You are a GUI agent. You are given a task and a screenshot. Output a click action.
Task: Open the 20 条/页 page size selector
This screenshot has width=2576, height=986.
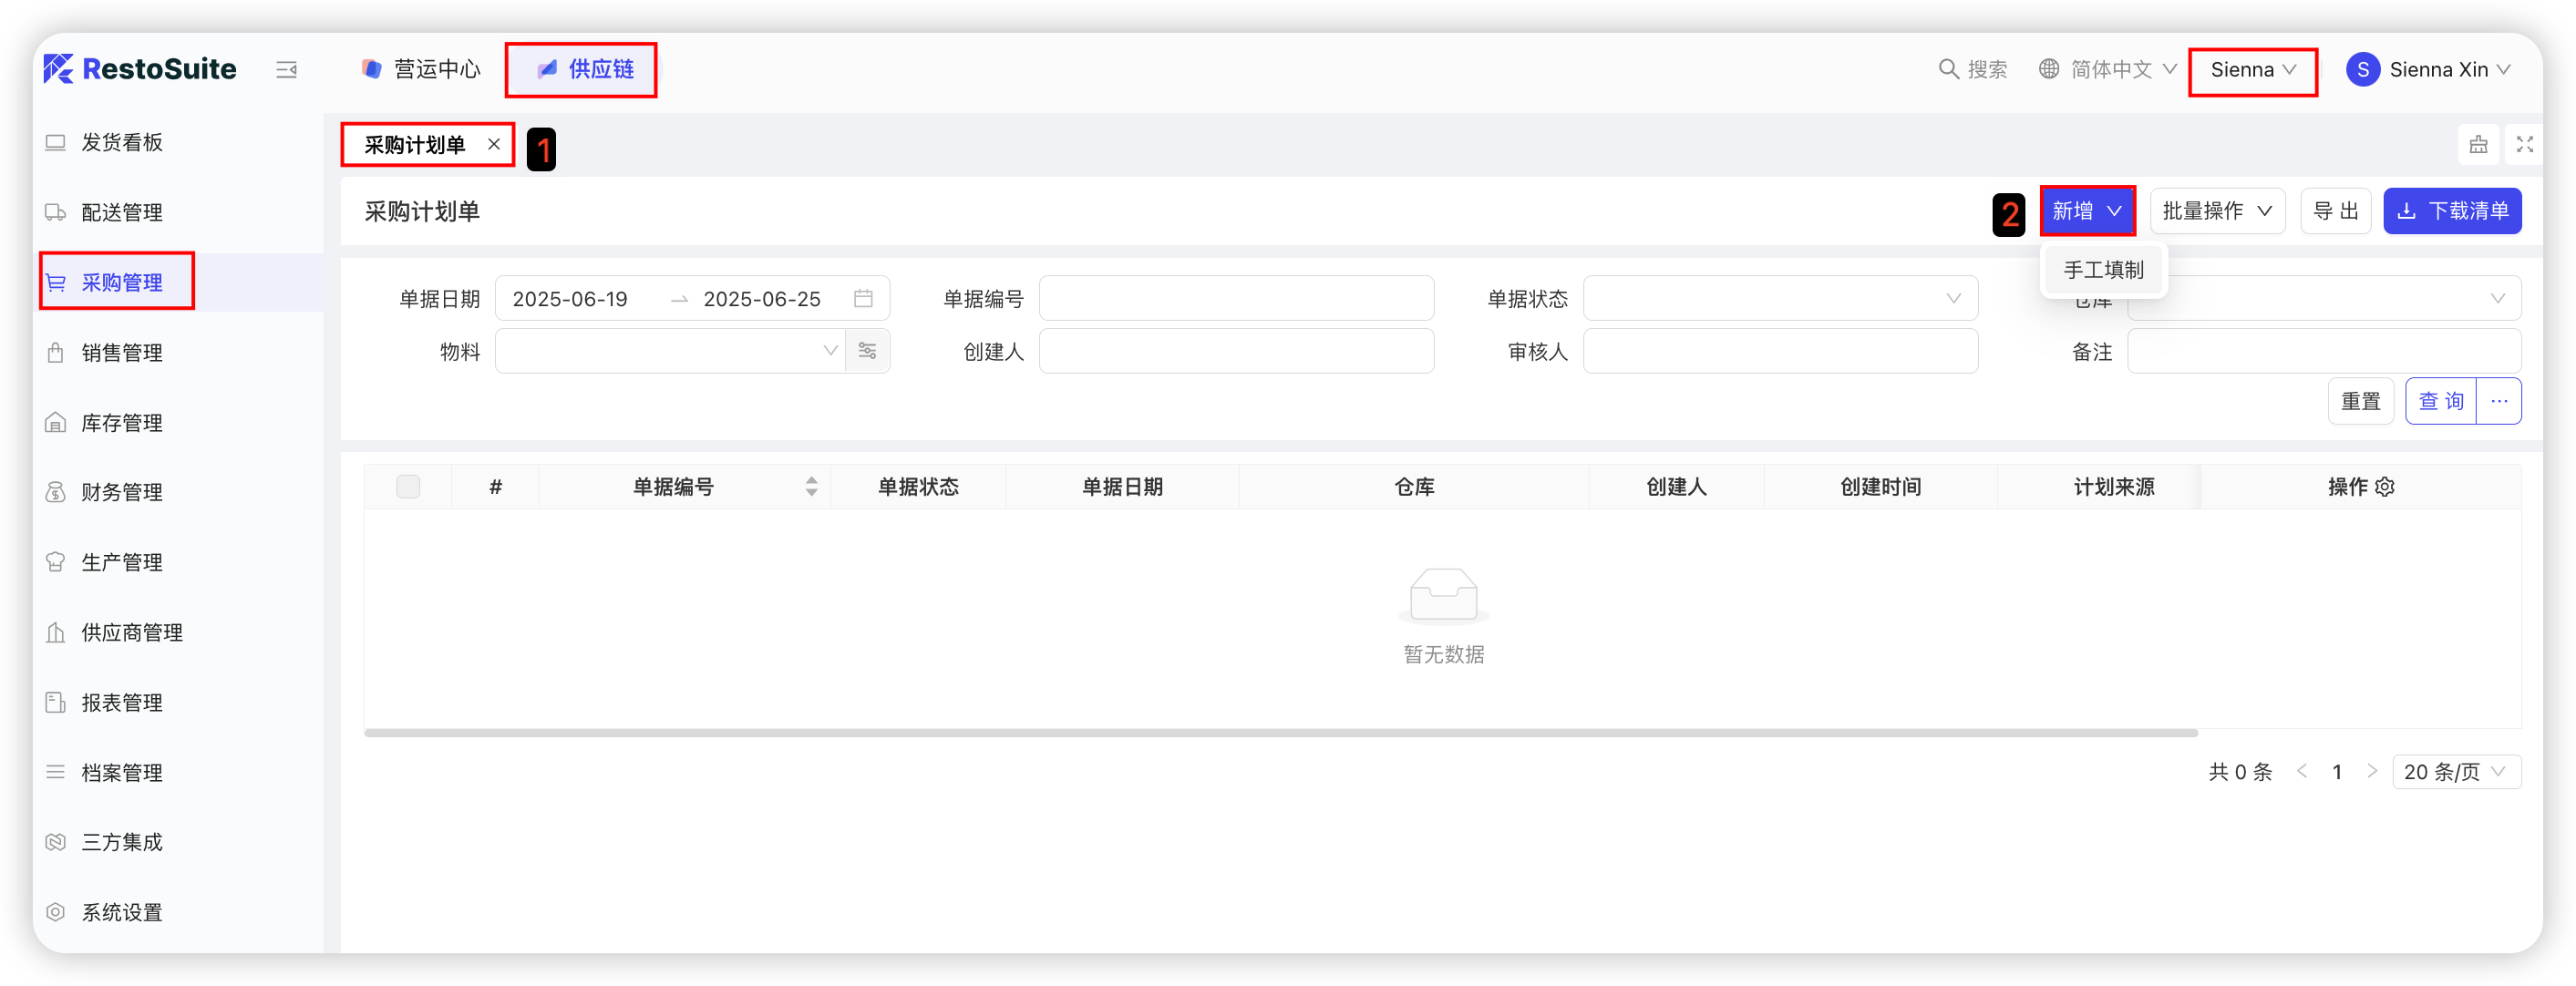coord(2455,771)
